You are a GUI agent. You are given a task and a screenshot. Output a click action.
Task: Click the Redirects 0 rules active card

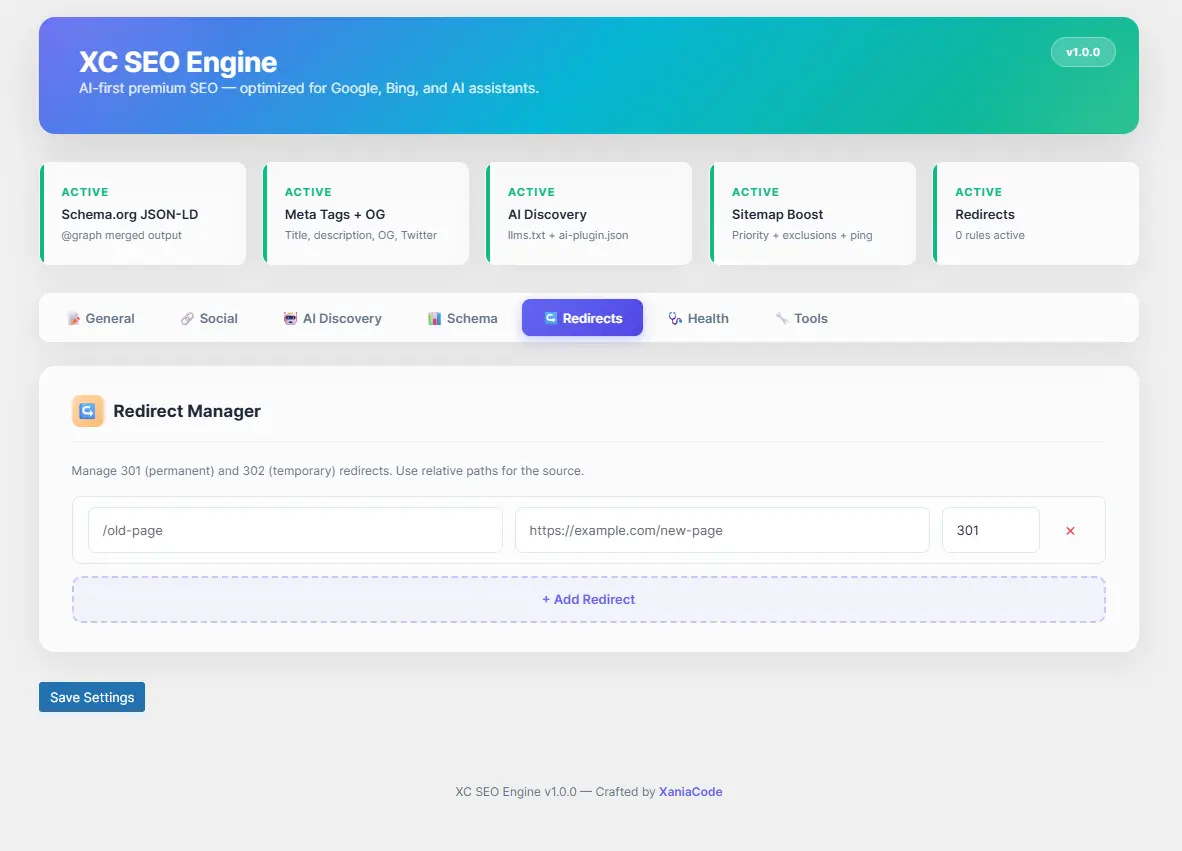(1037, 213)
